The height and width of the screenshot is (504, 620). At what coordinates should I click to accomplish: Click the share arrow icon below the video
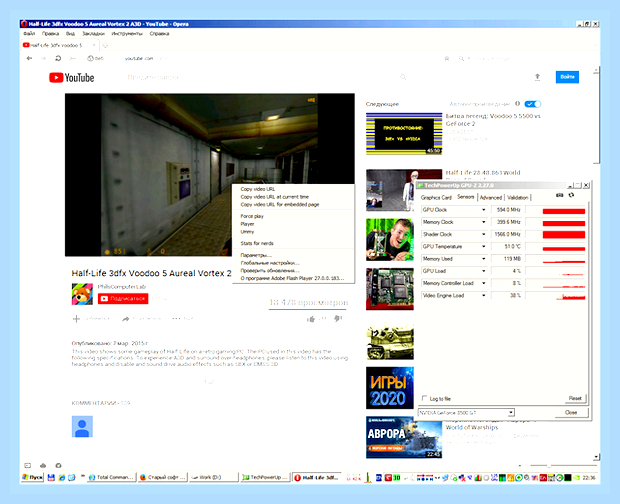(x=125, y=319)
